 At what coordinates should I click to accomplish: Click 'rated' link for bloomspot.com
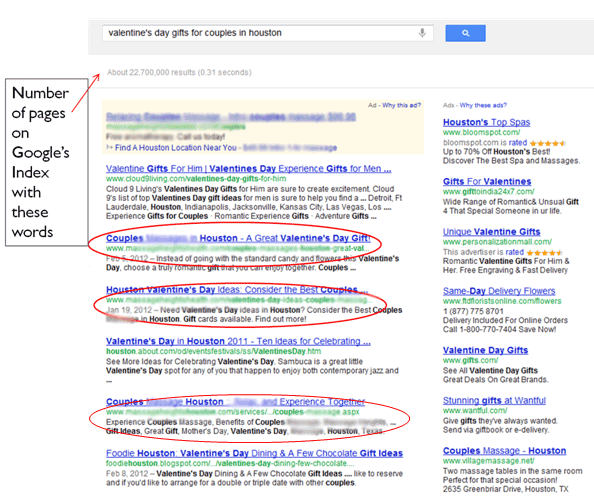pos(517,143)
